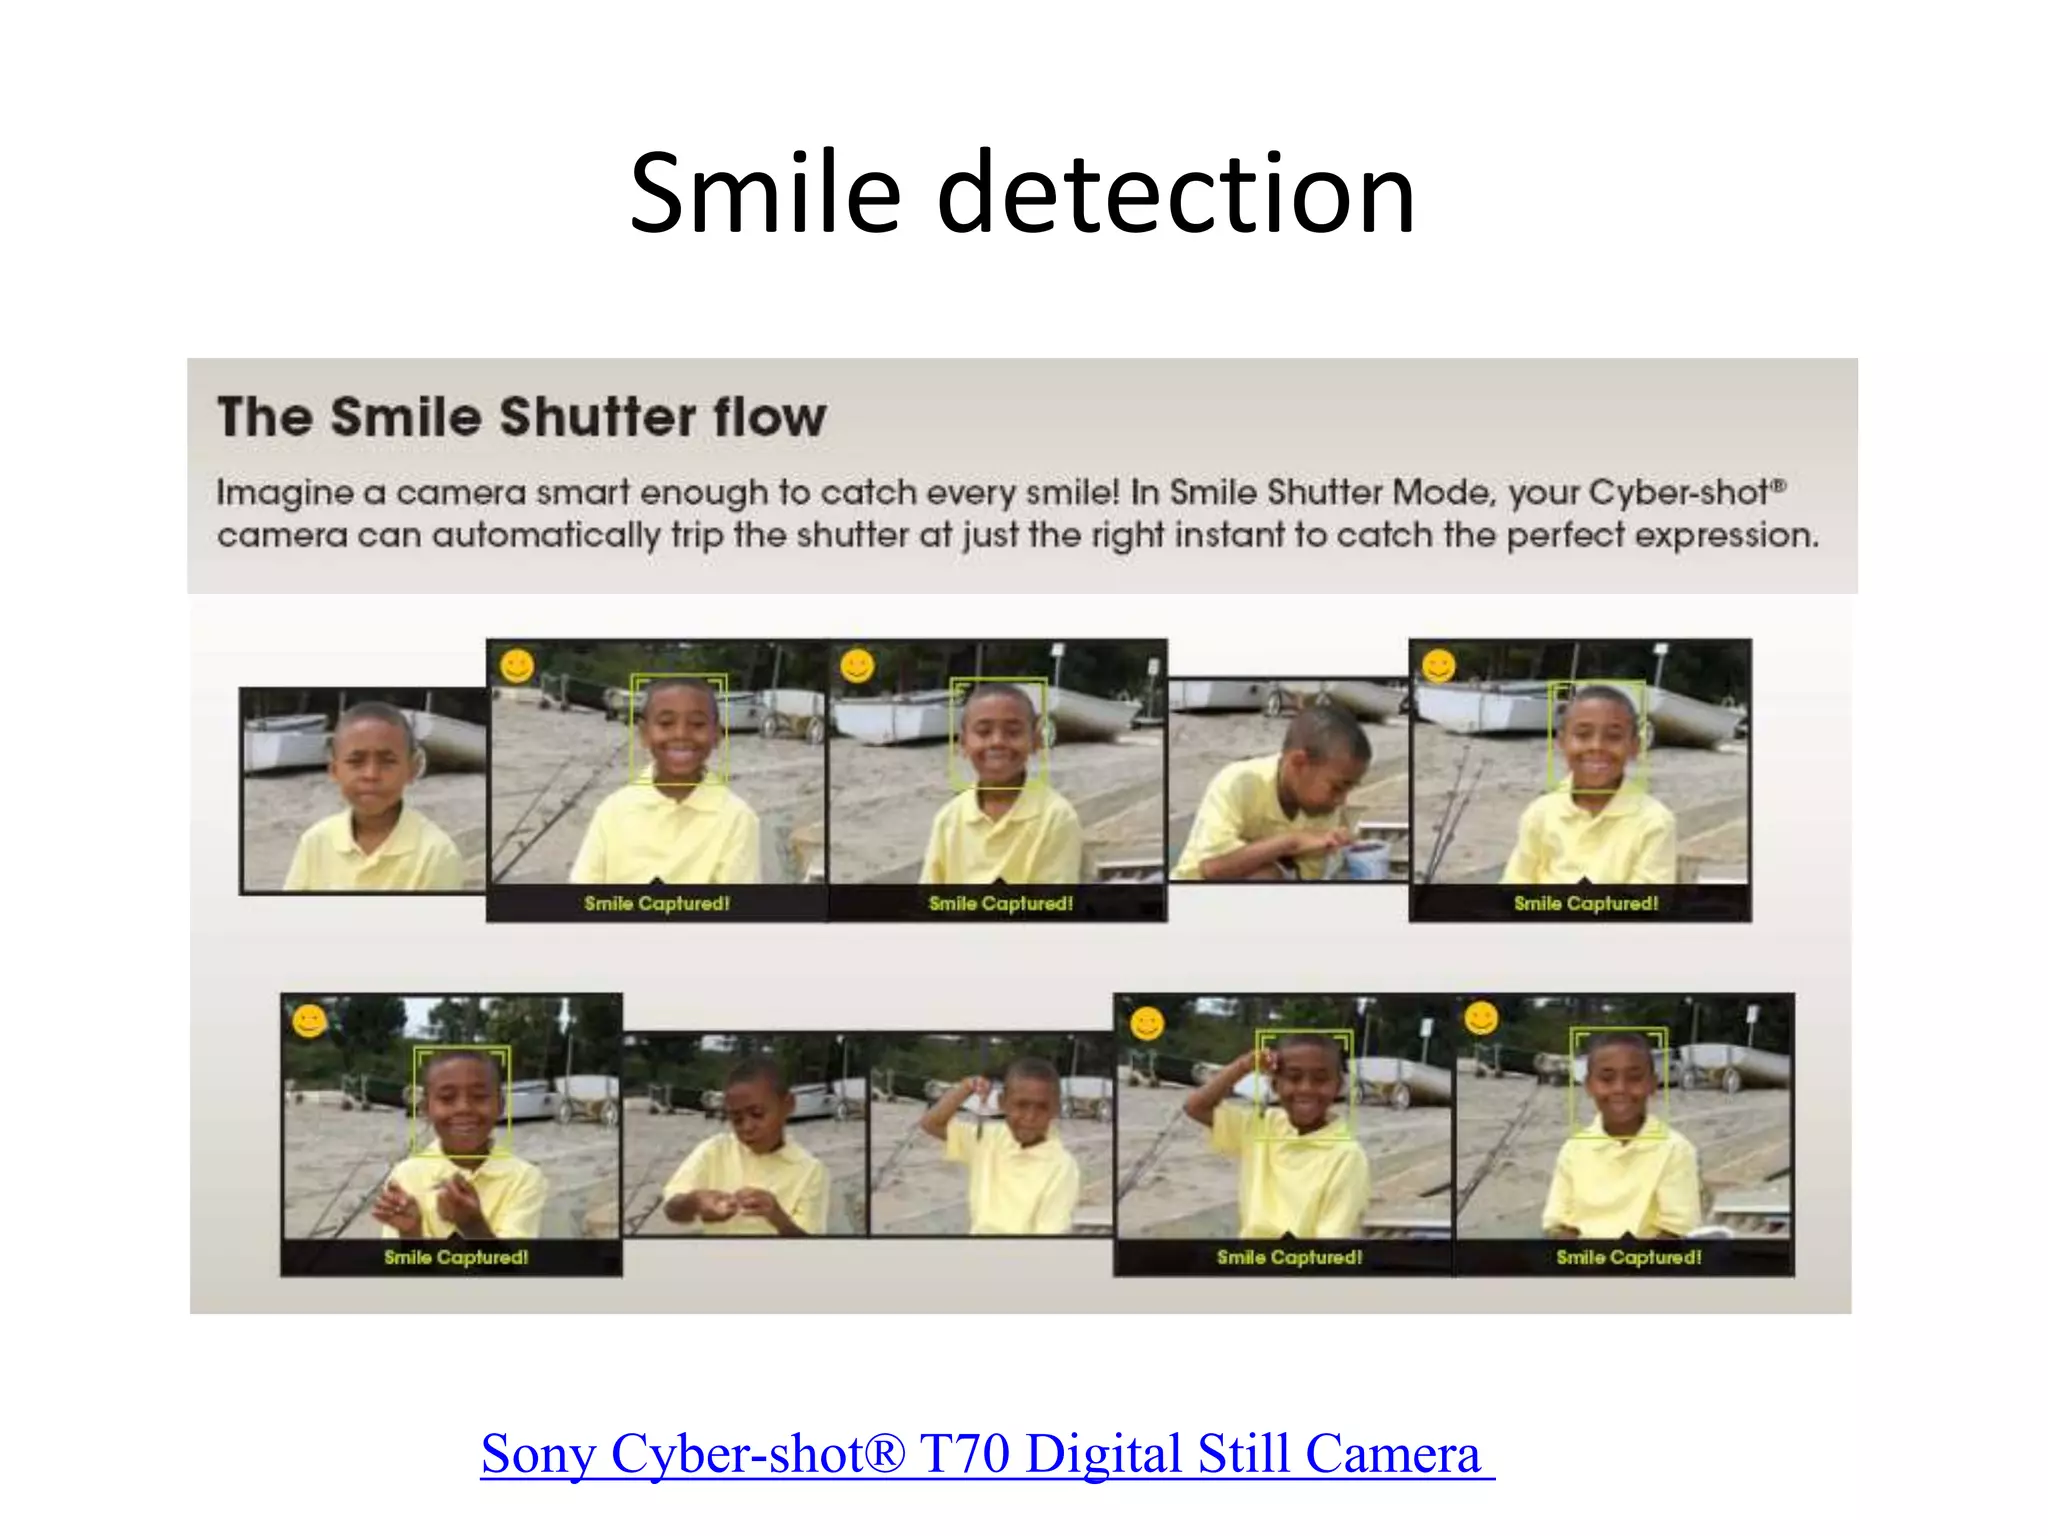2048x1536 pixels.
Task: Click the smiley icon on the first bottom-row photo
Action: pyautogui.click(x=310, y=1020)
